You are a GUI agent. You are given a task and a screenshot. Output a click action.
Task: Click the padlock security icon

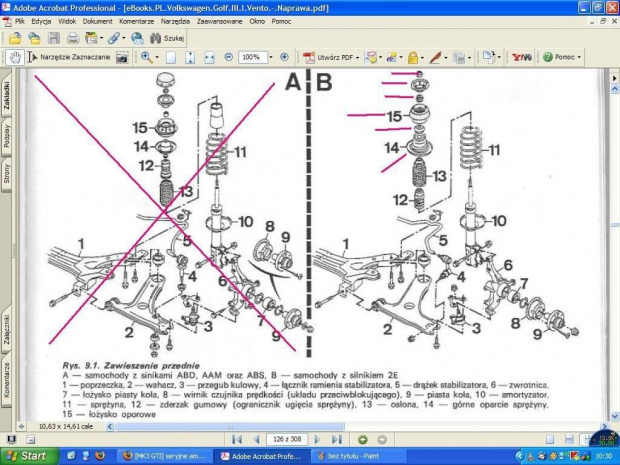[413, 58]
